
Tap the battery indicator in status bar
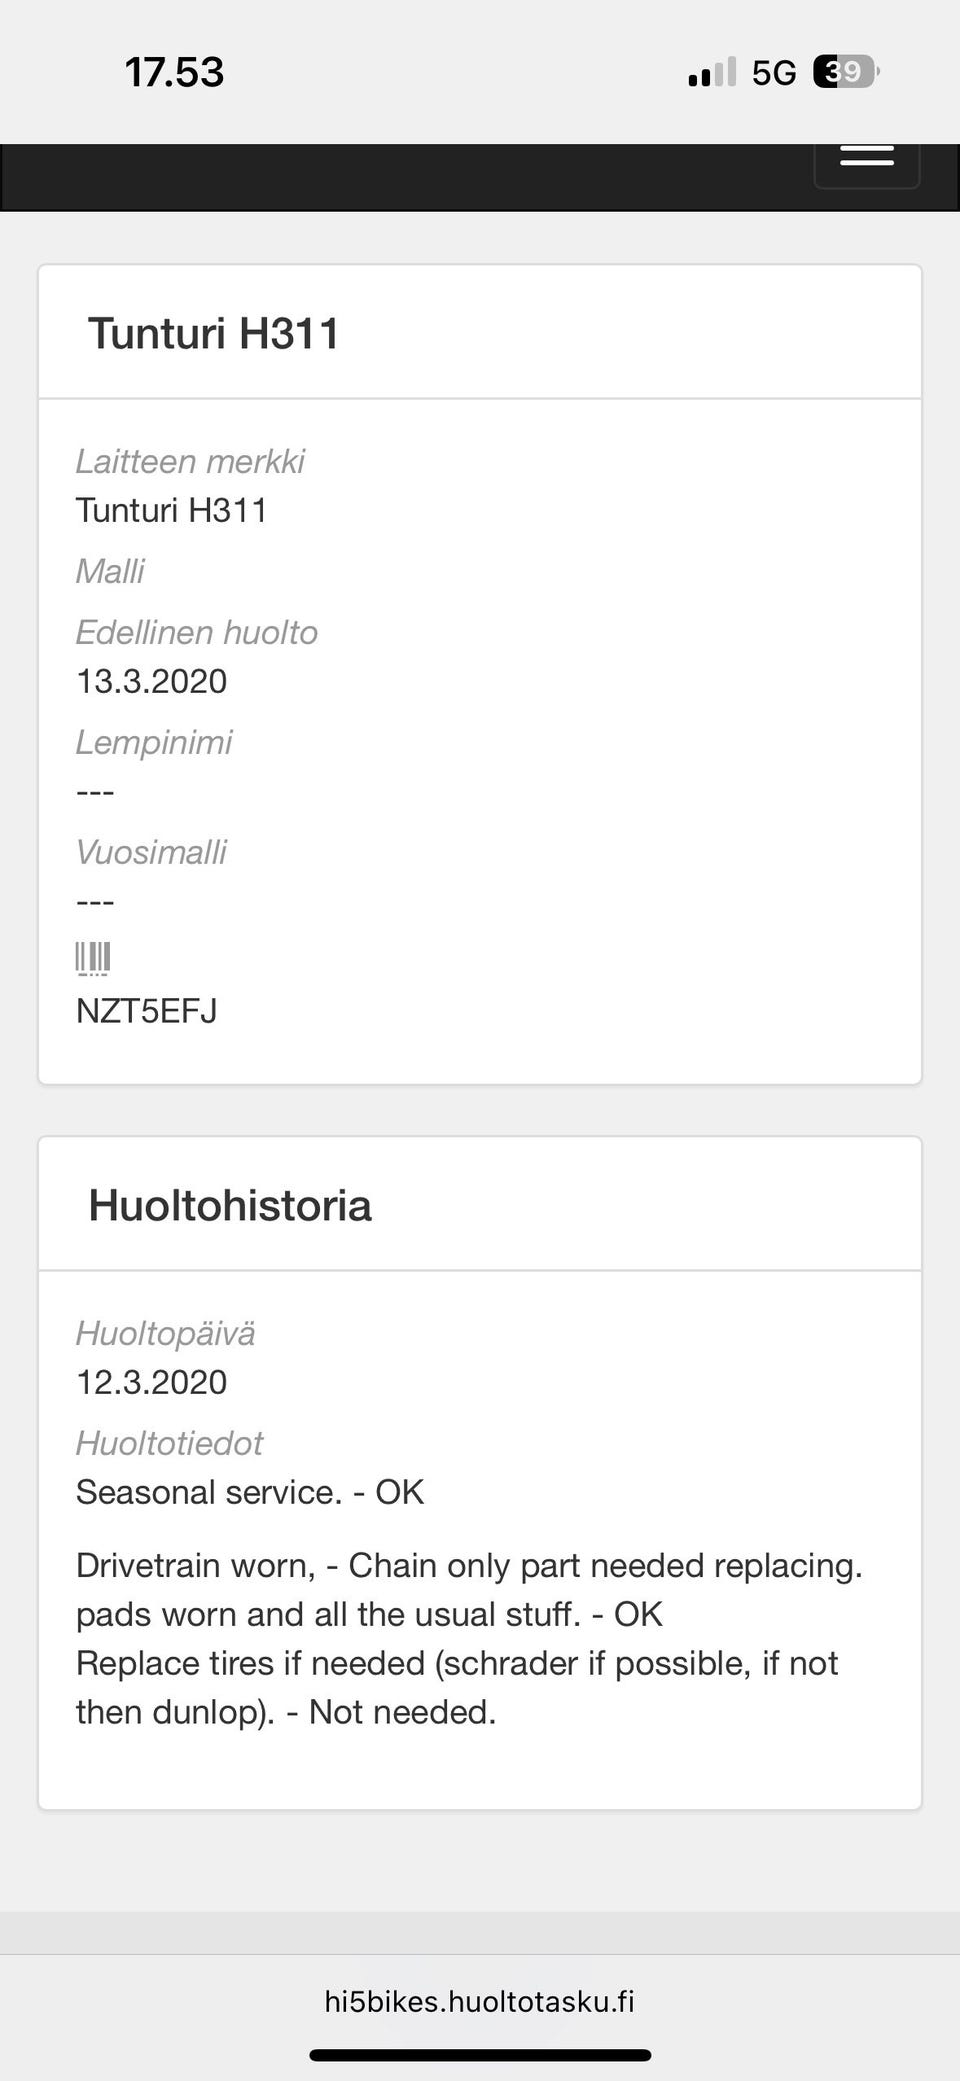point(845,72)
